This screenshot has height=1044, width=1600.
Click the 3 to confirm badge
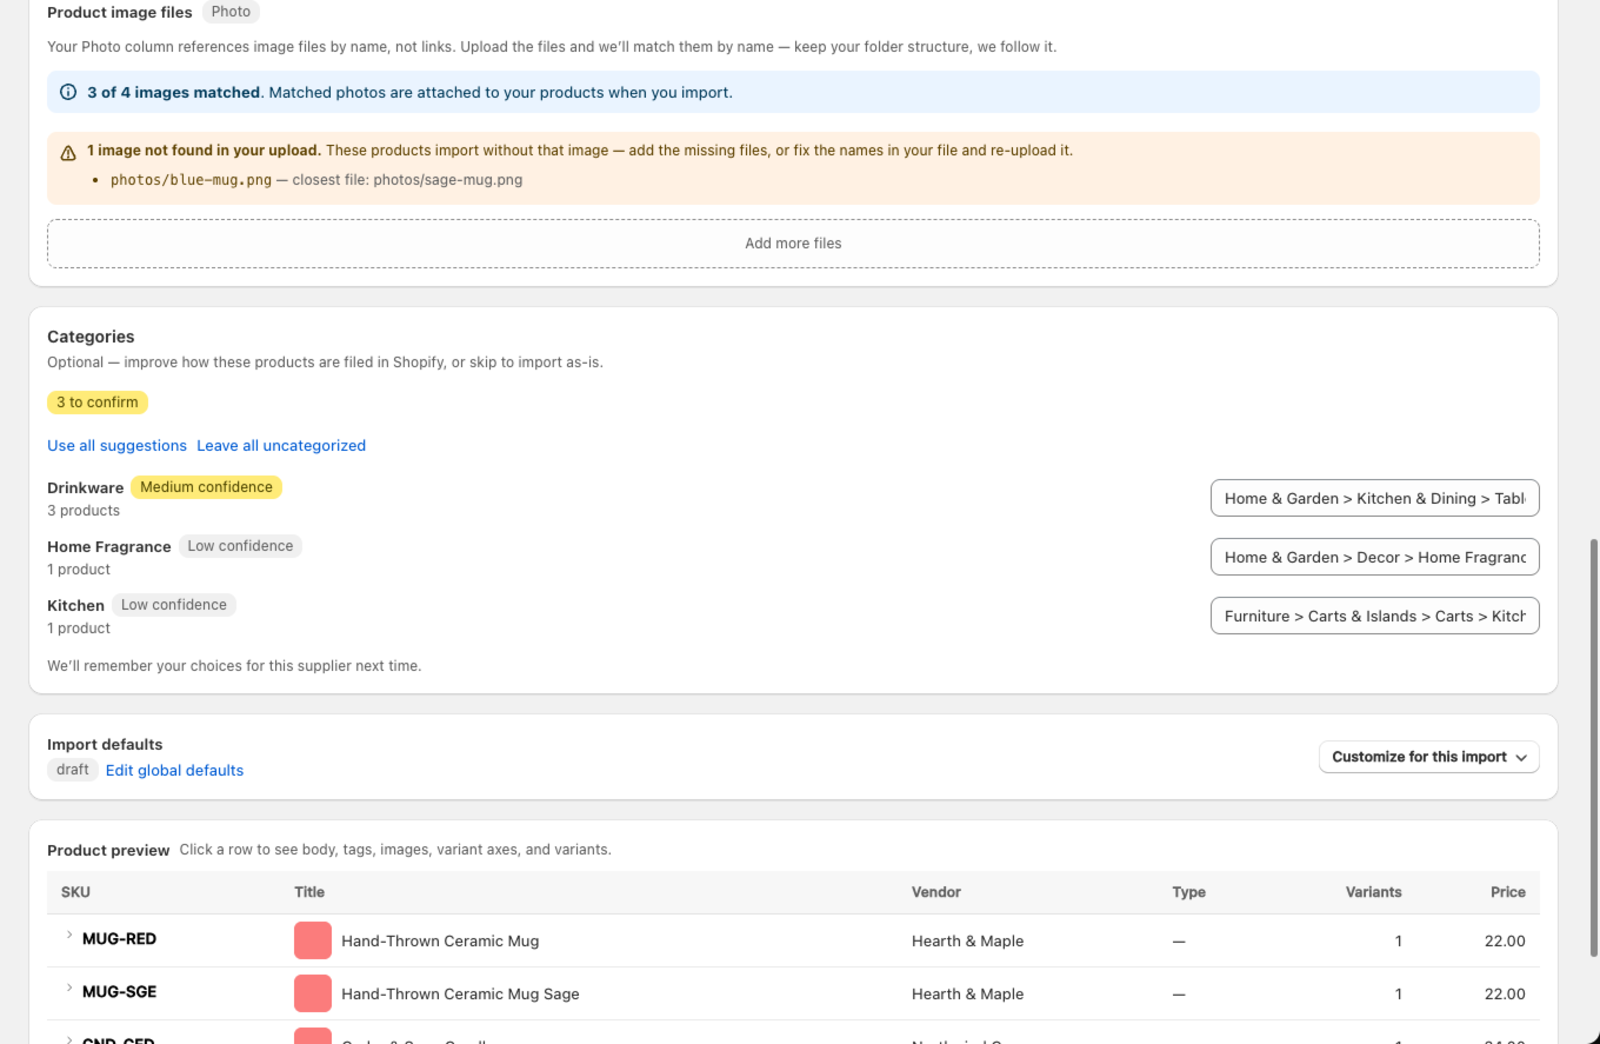[x=97, y=402]
